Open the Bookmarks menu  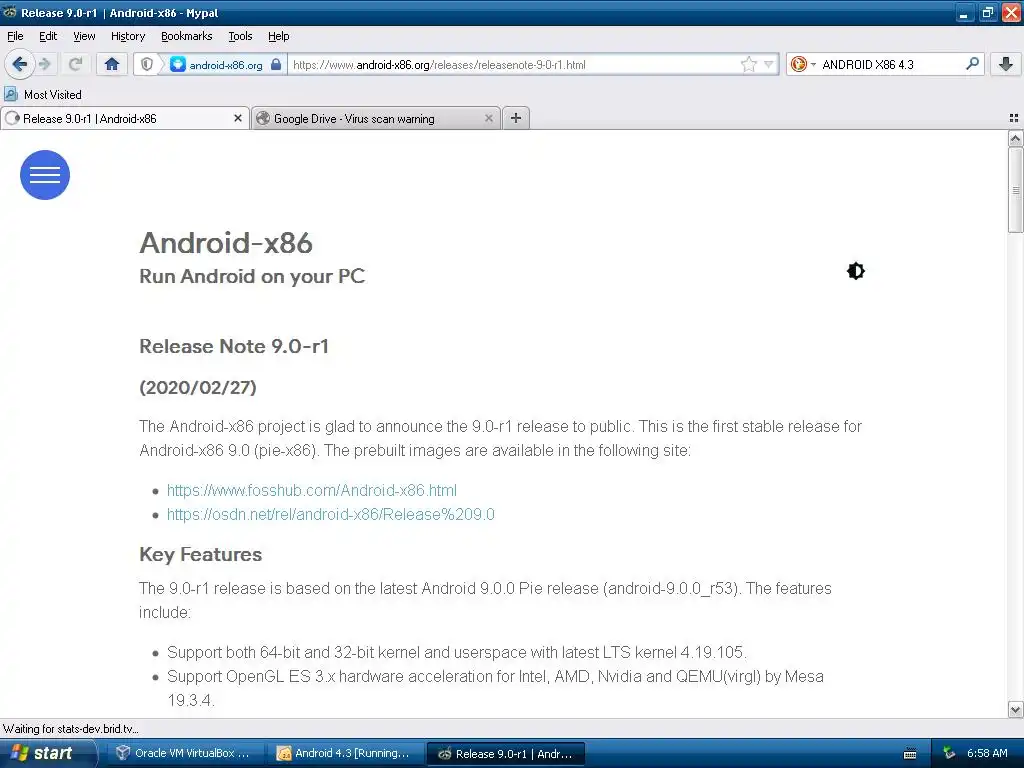187,36
